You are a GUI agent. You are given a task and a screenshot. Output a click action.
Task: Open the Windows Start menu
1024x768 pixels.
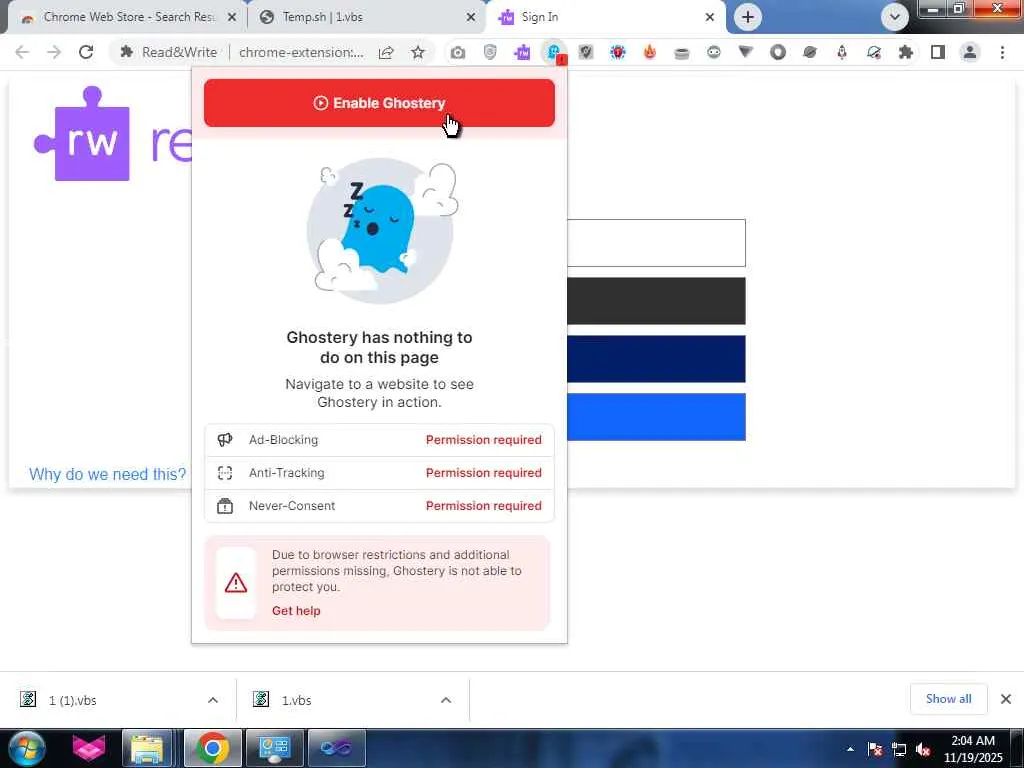click(x=25, y=748)
